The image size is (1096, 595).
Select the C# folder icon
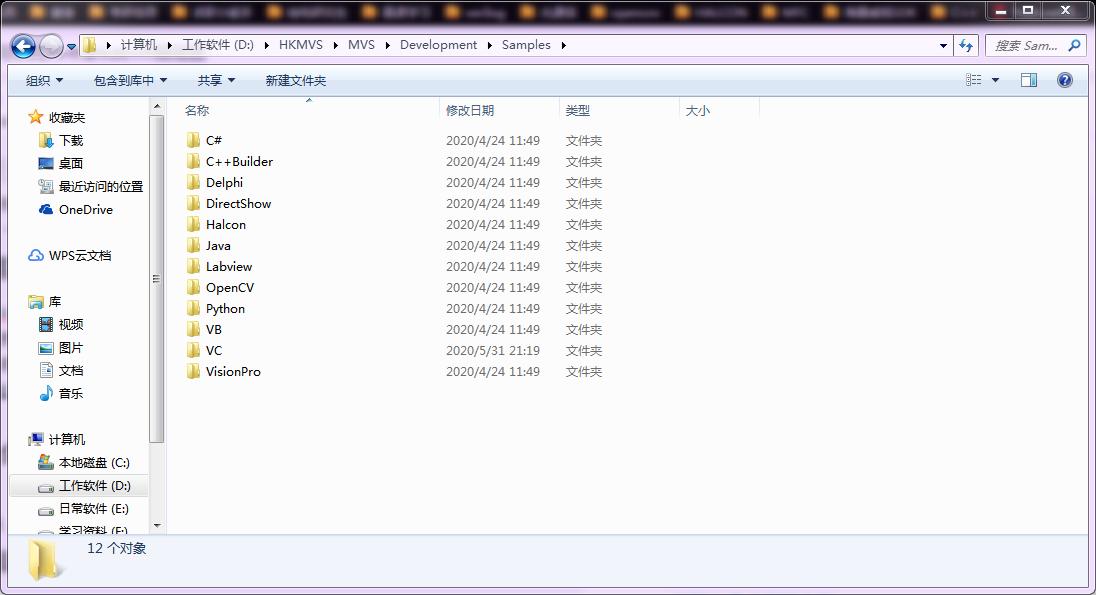pos(194,141)
